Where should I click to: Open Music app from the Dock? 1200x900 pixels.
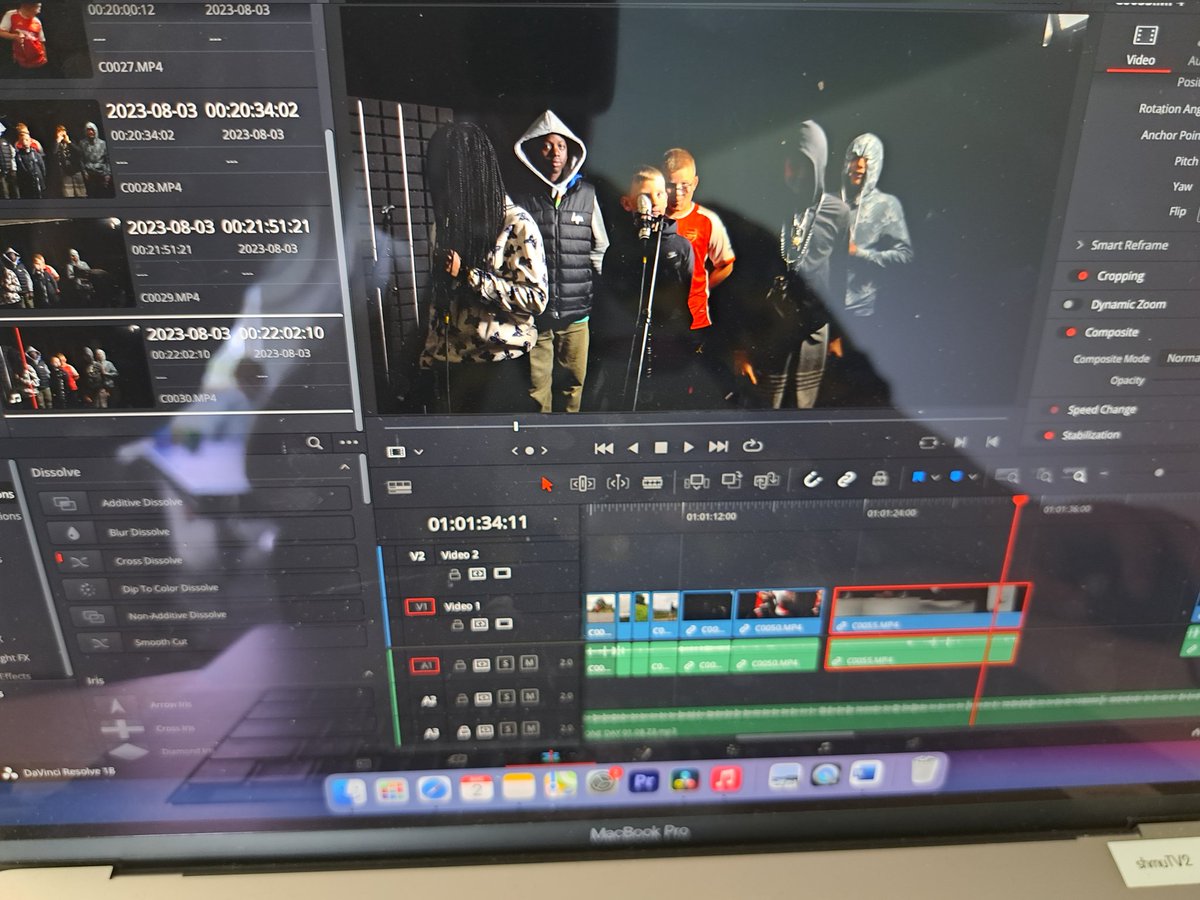click(726, 778)
